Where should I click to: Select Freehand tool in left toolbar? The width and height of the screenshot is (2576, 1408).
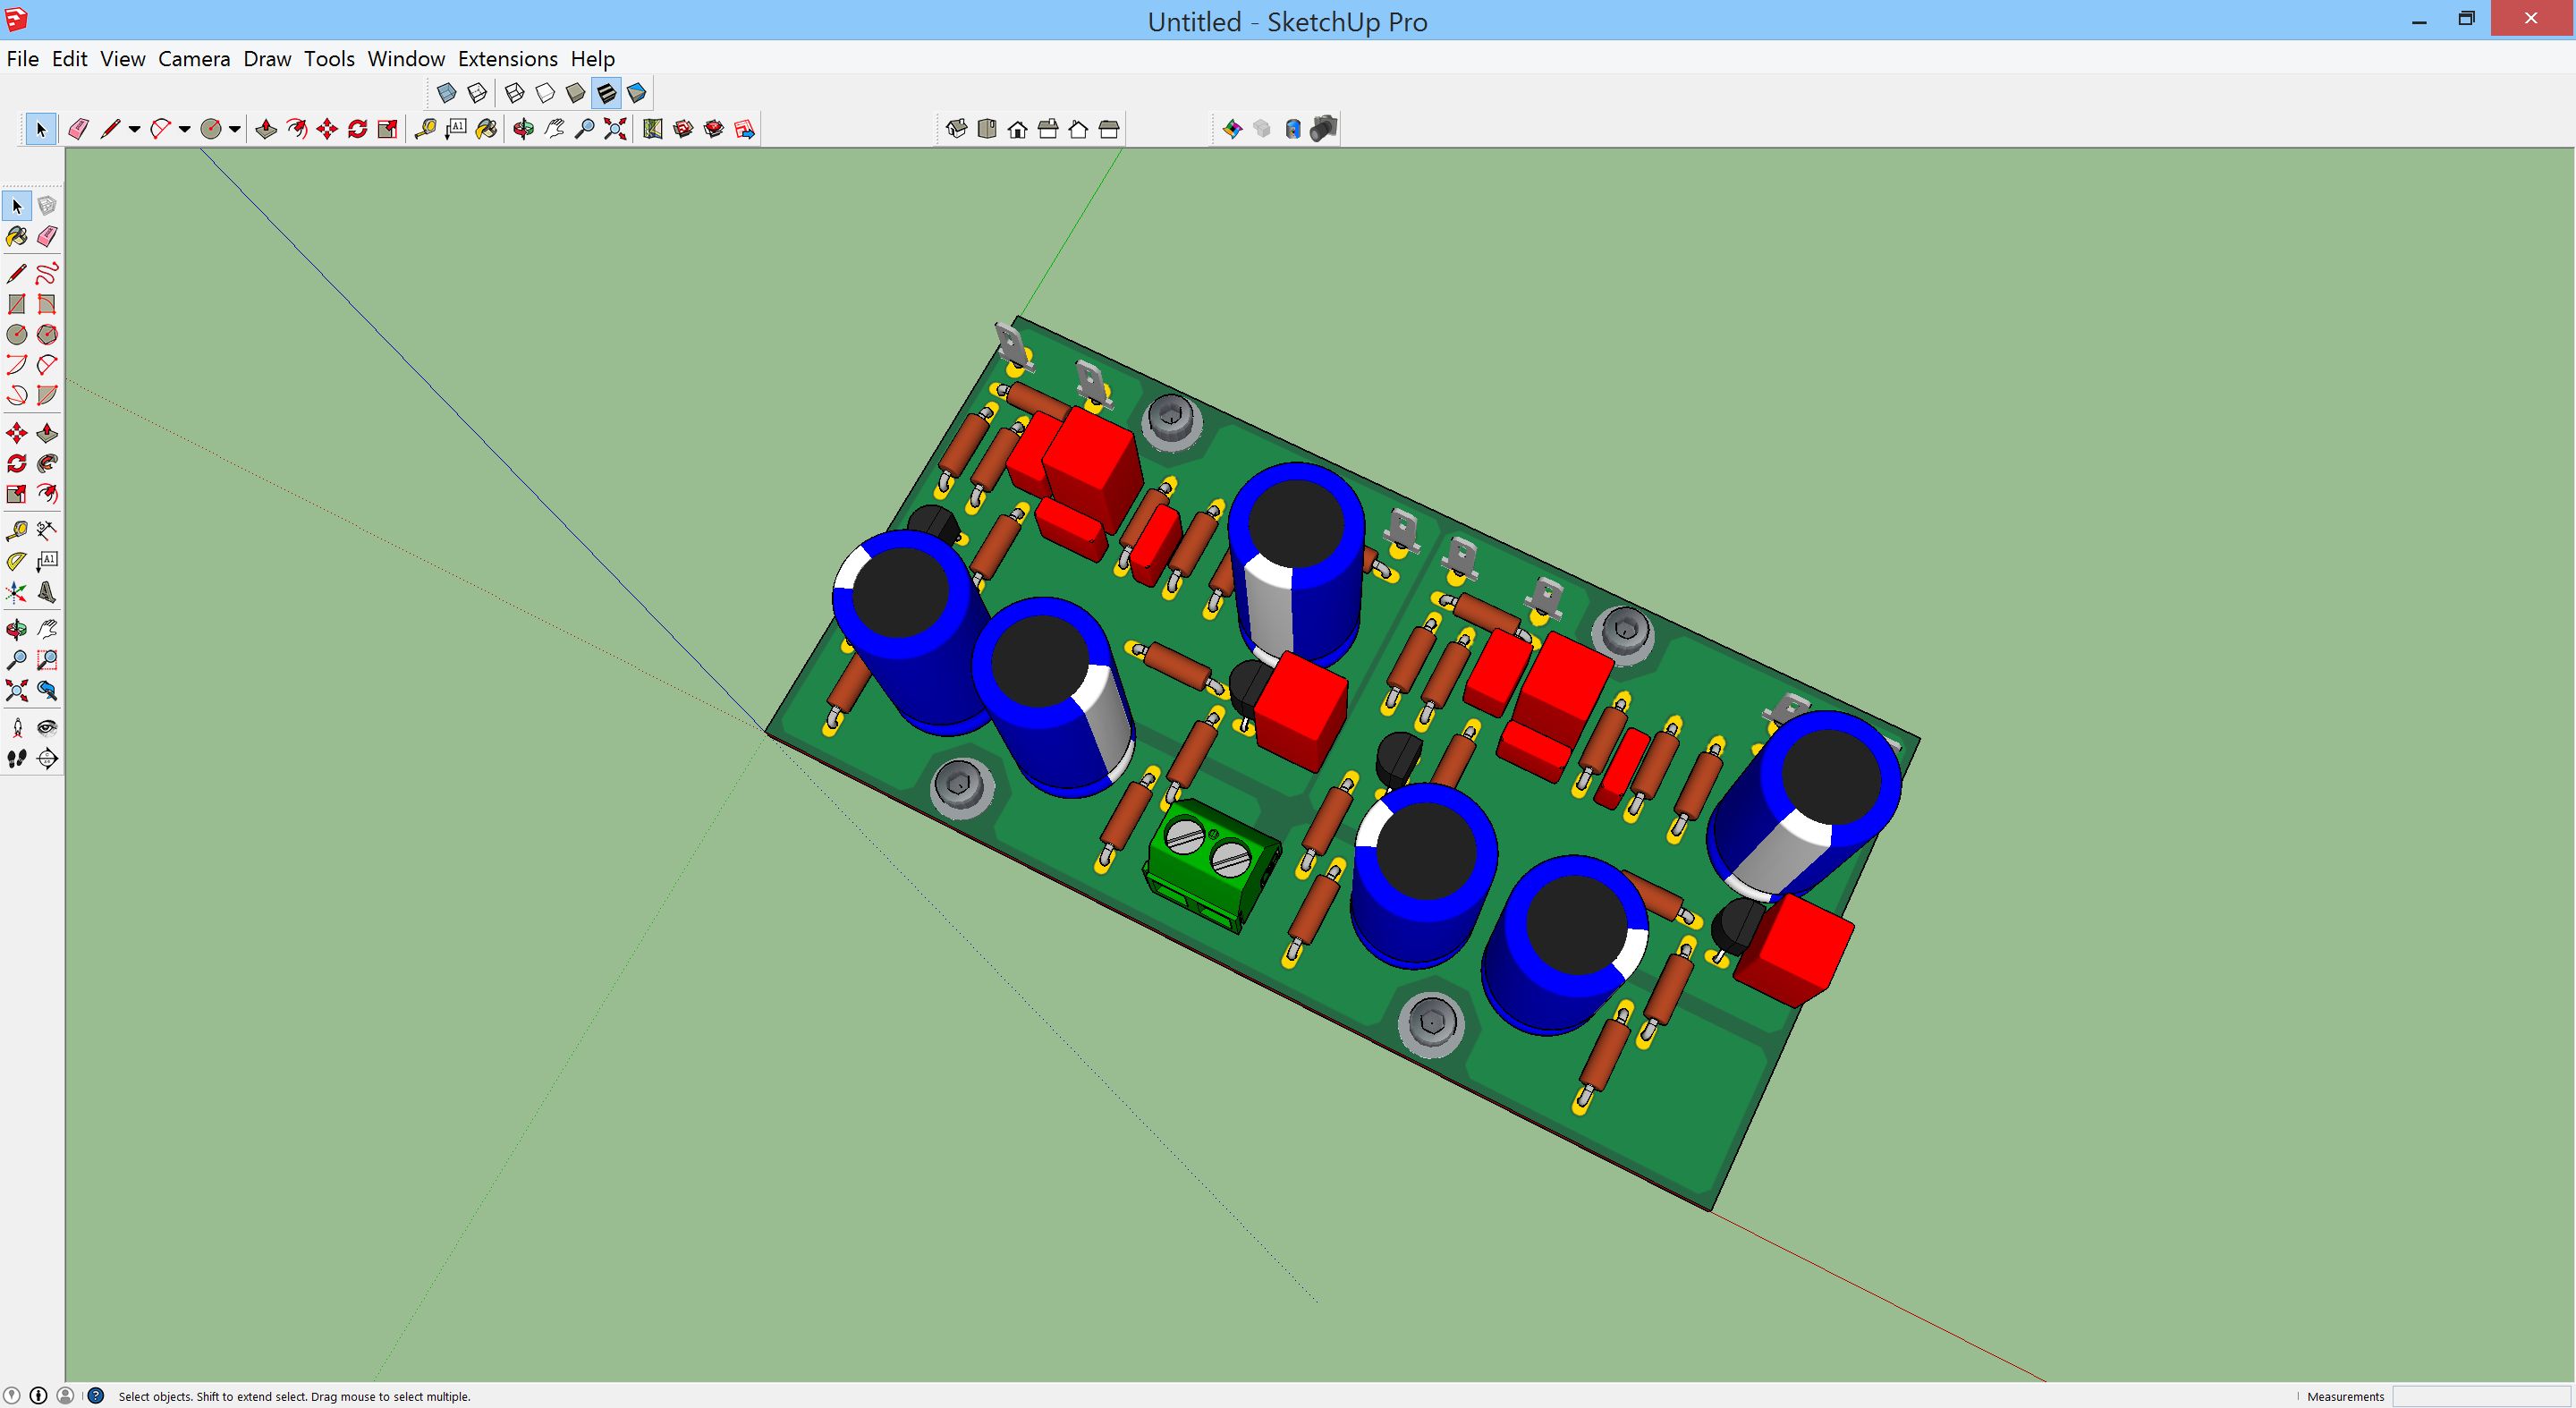point(47,273)
